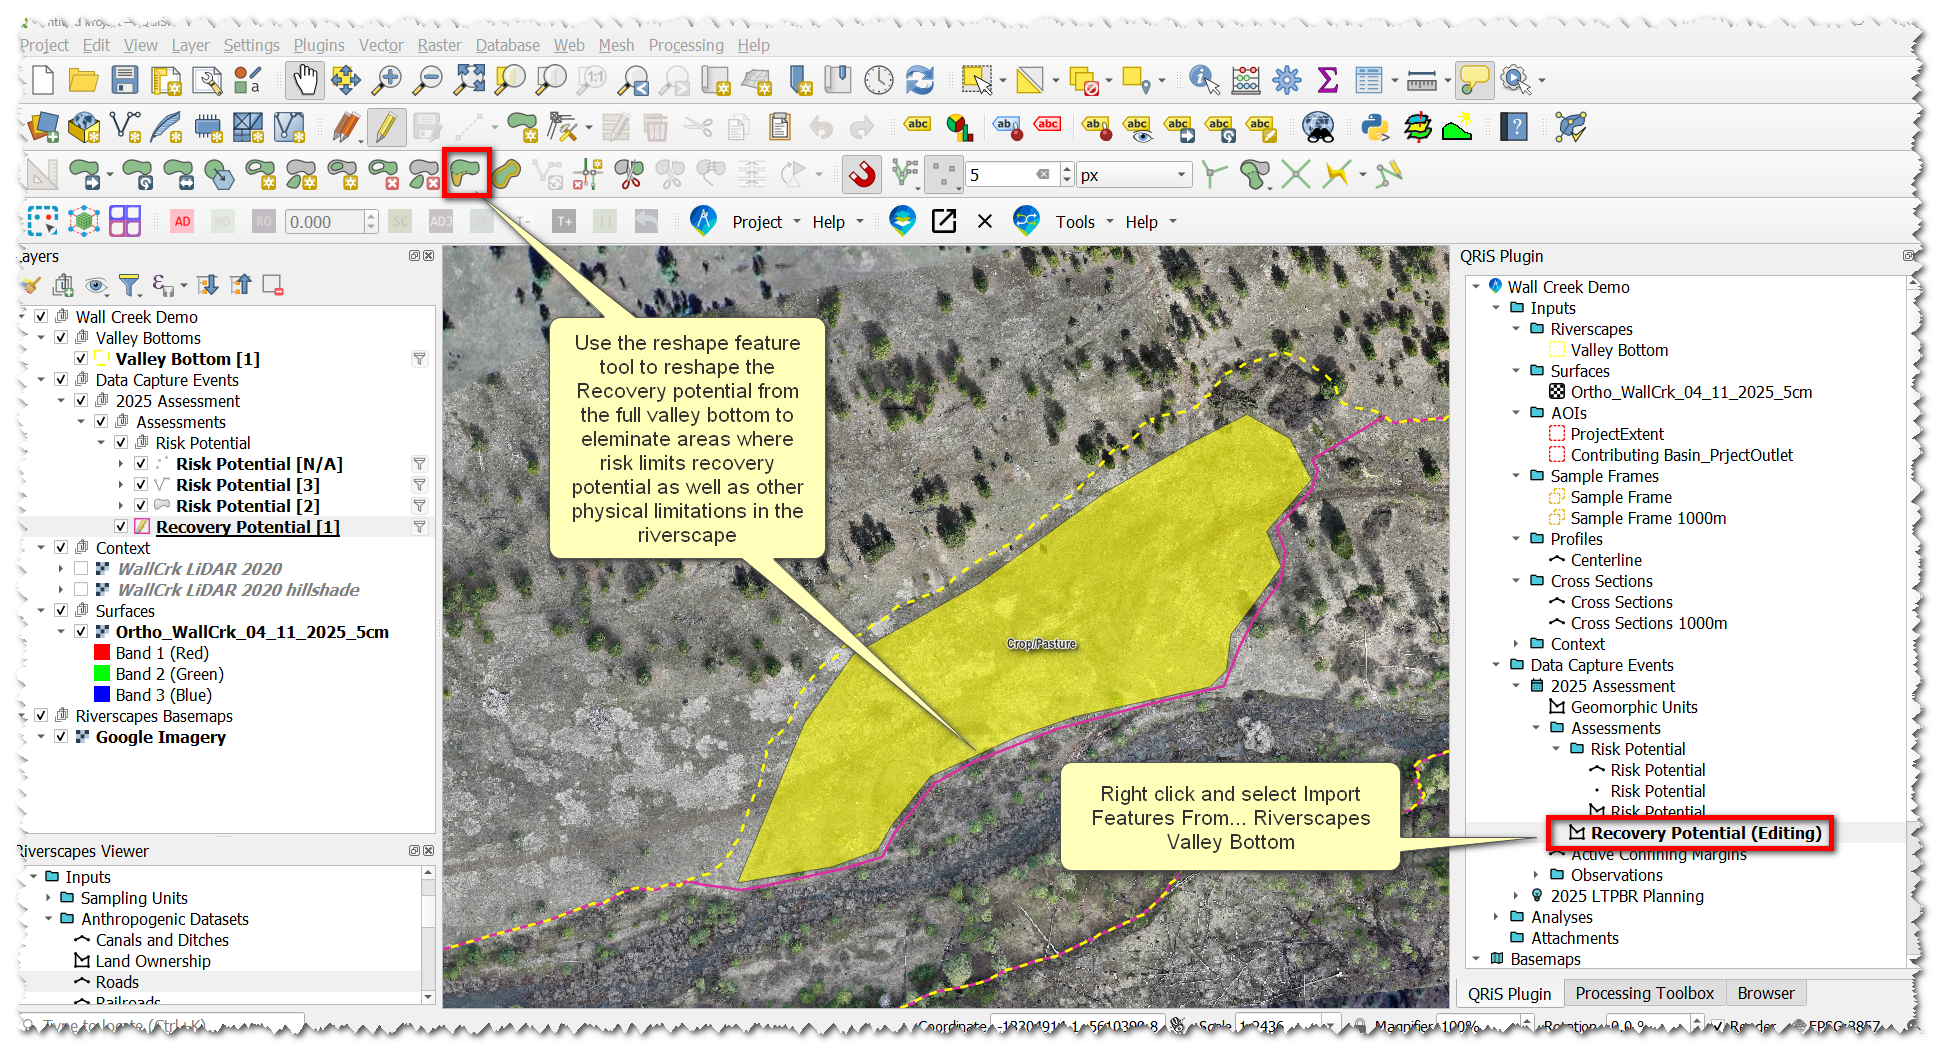Expand Observations in the QRiS tree
This screenshot has width=1940, height=1051.
pos(1536,875)
